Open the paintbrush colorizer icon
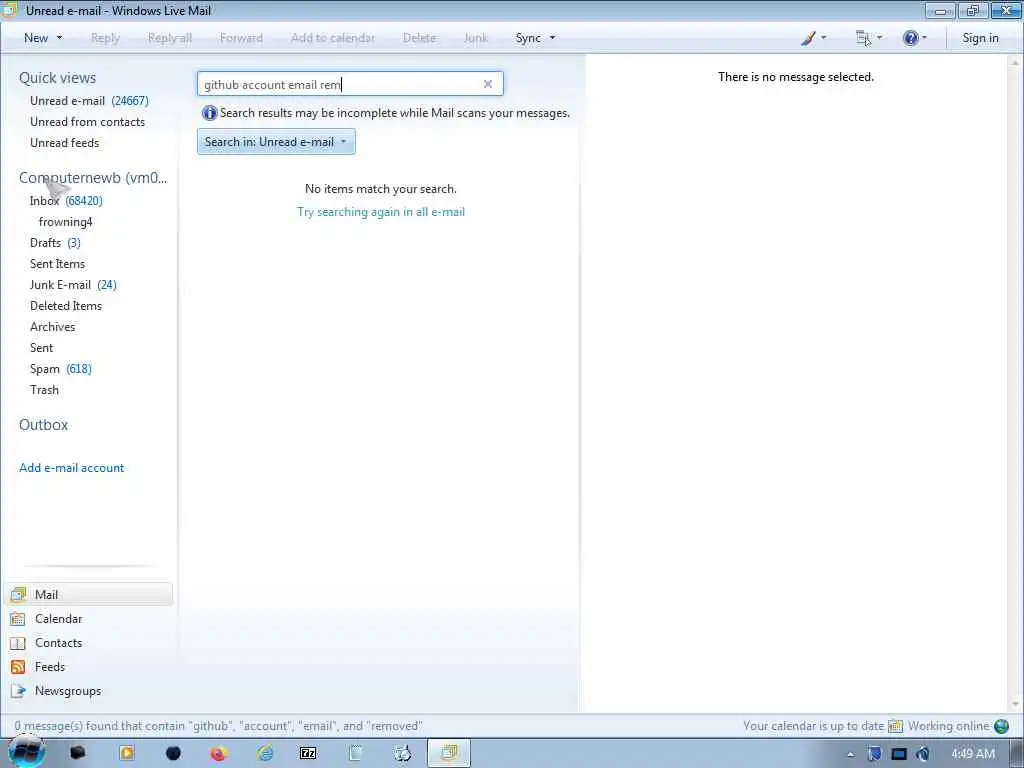 point(808,38)
